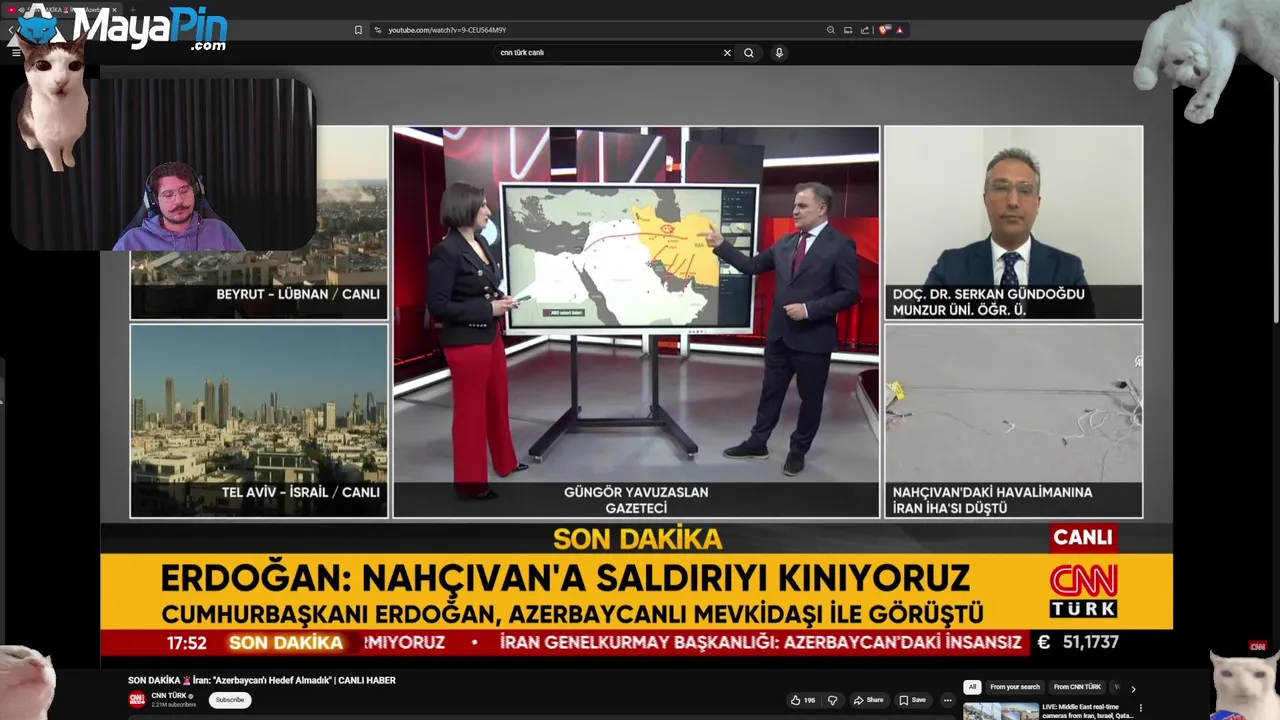Viewport: 1280px width, 720px height.
Task: Click the share page icon in address bar
Action: pyautogui.click(x=865, y=30)
